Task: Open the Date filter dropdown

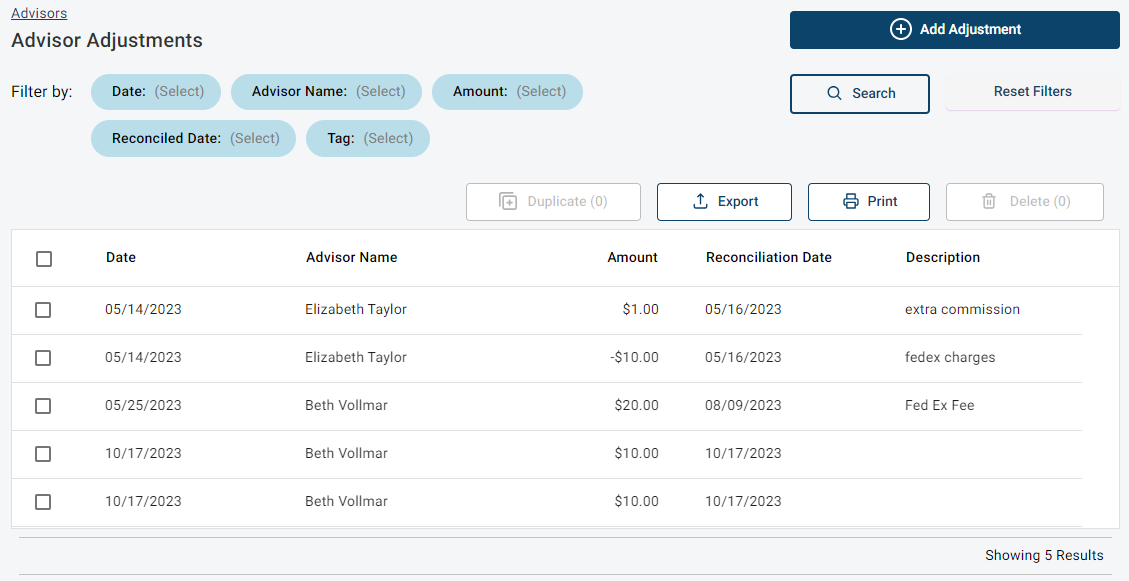Action: pyautogui.click(x=156, y=92)
